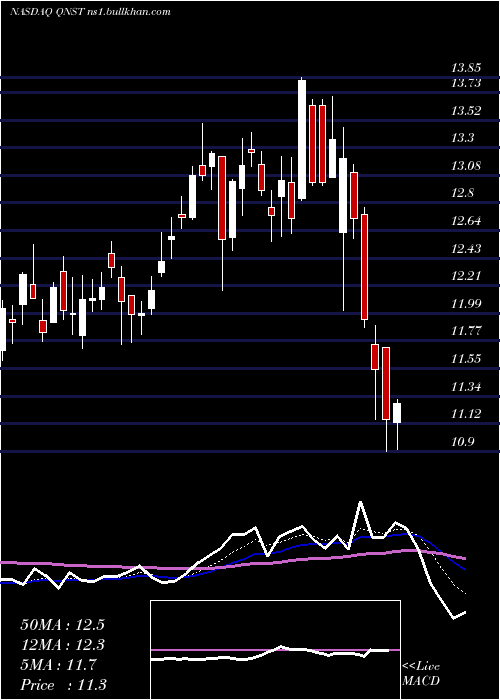This screenshot has height=700, width=500.
Task: Click the Live MACD label
Action: (x=421, y=673)
